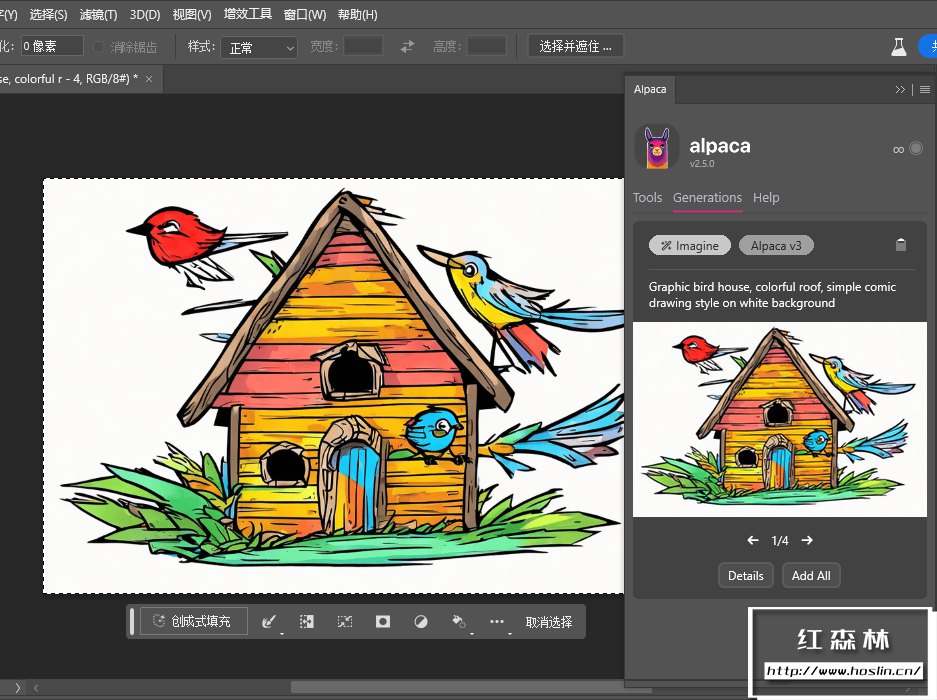Click the invert selection icon in taskbar
937x700 pixels.
307,621
